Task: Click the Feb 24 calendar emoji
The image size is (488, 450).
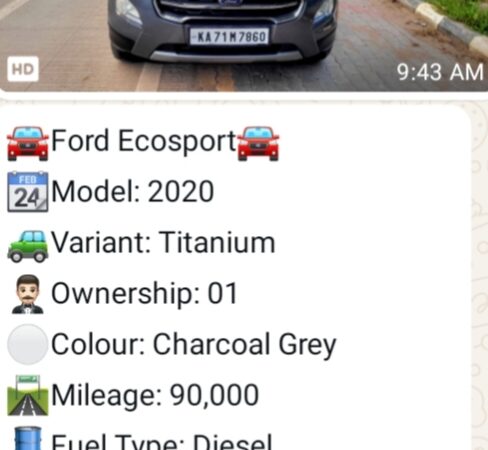Action: 28,192
